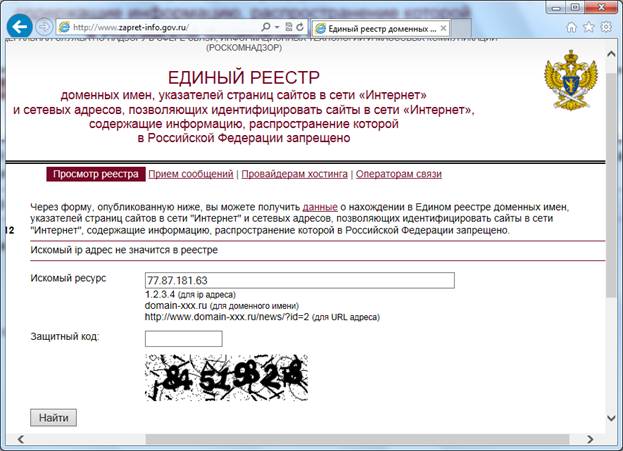Click the vertical scrollbar down arrow
The image size is (623, 451).
pyautogui.click(x=611, y=418)
